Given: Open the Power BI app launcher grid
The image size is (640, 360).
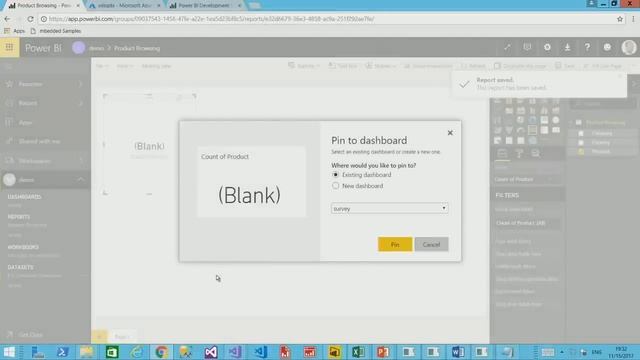Looking at the screenshot, I should [x=9, y=47].
